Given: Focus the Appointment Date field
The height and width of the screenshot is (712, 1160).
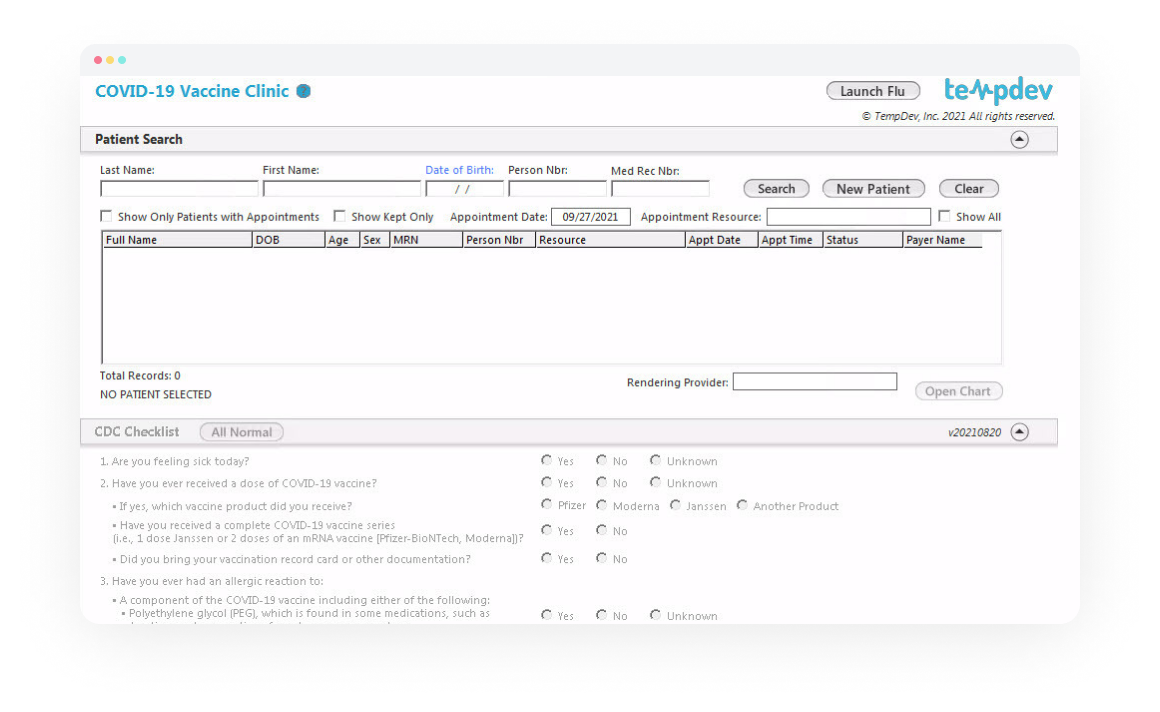Looking at the screenshot, I should coord(590,217).
